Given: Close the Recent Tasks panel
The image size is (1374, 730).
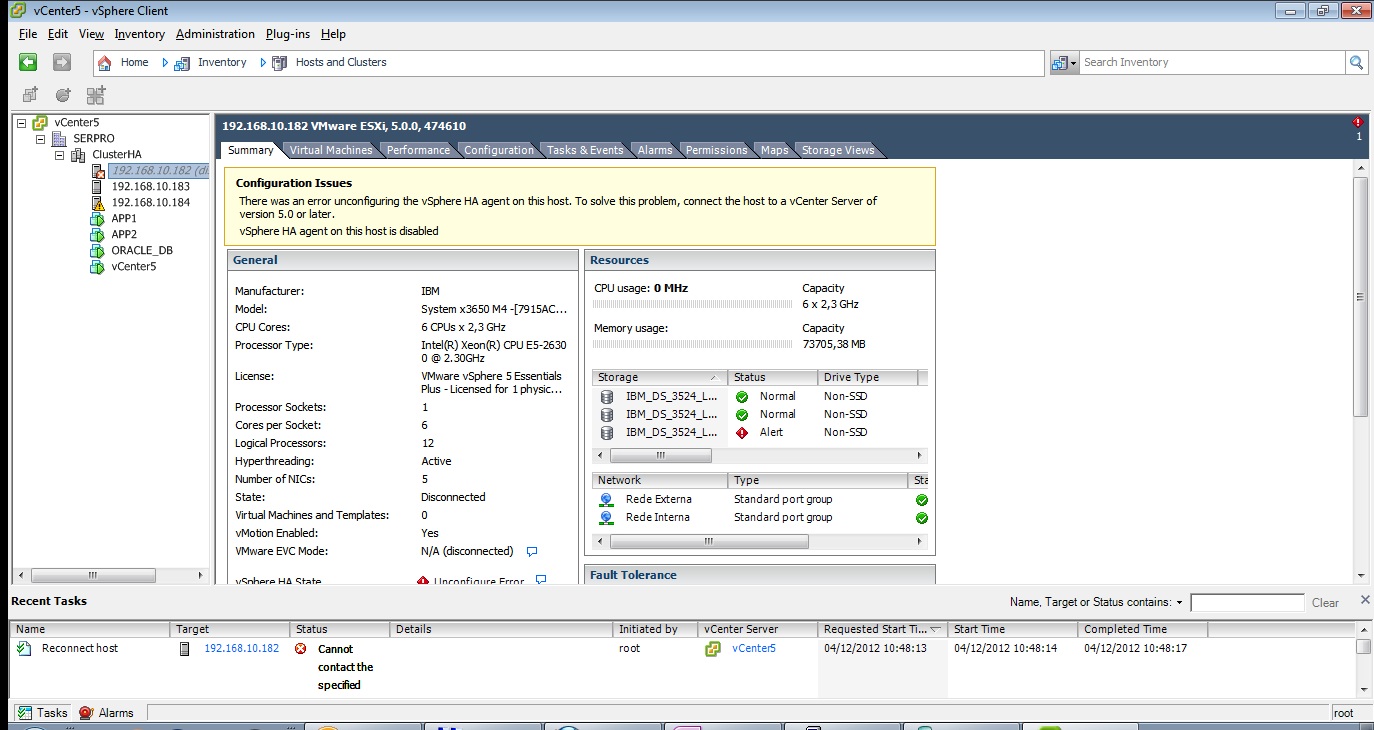Looking at the screenshot, I should tap(1365, 600).
